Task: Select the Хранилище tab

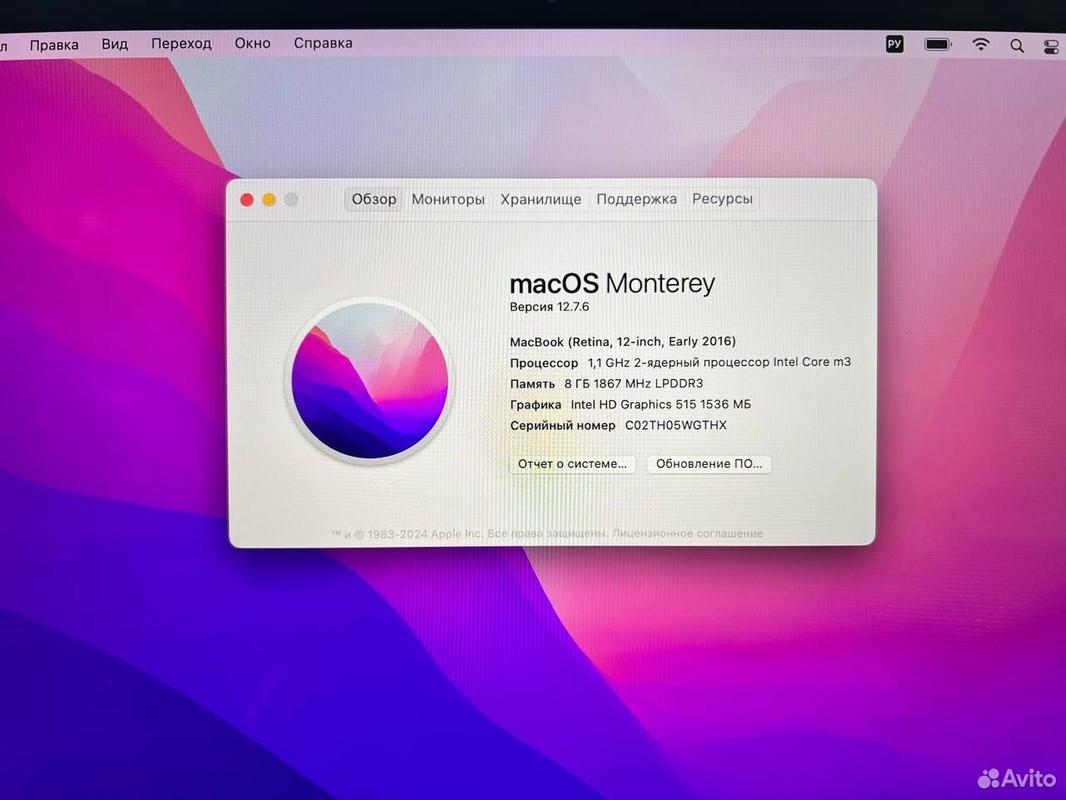Action: pos(541,199)
